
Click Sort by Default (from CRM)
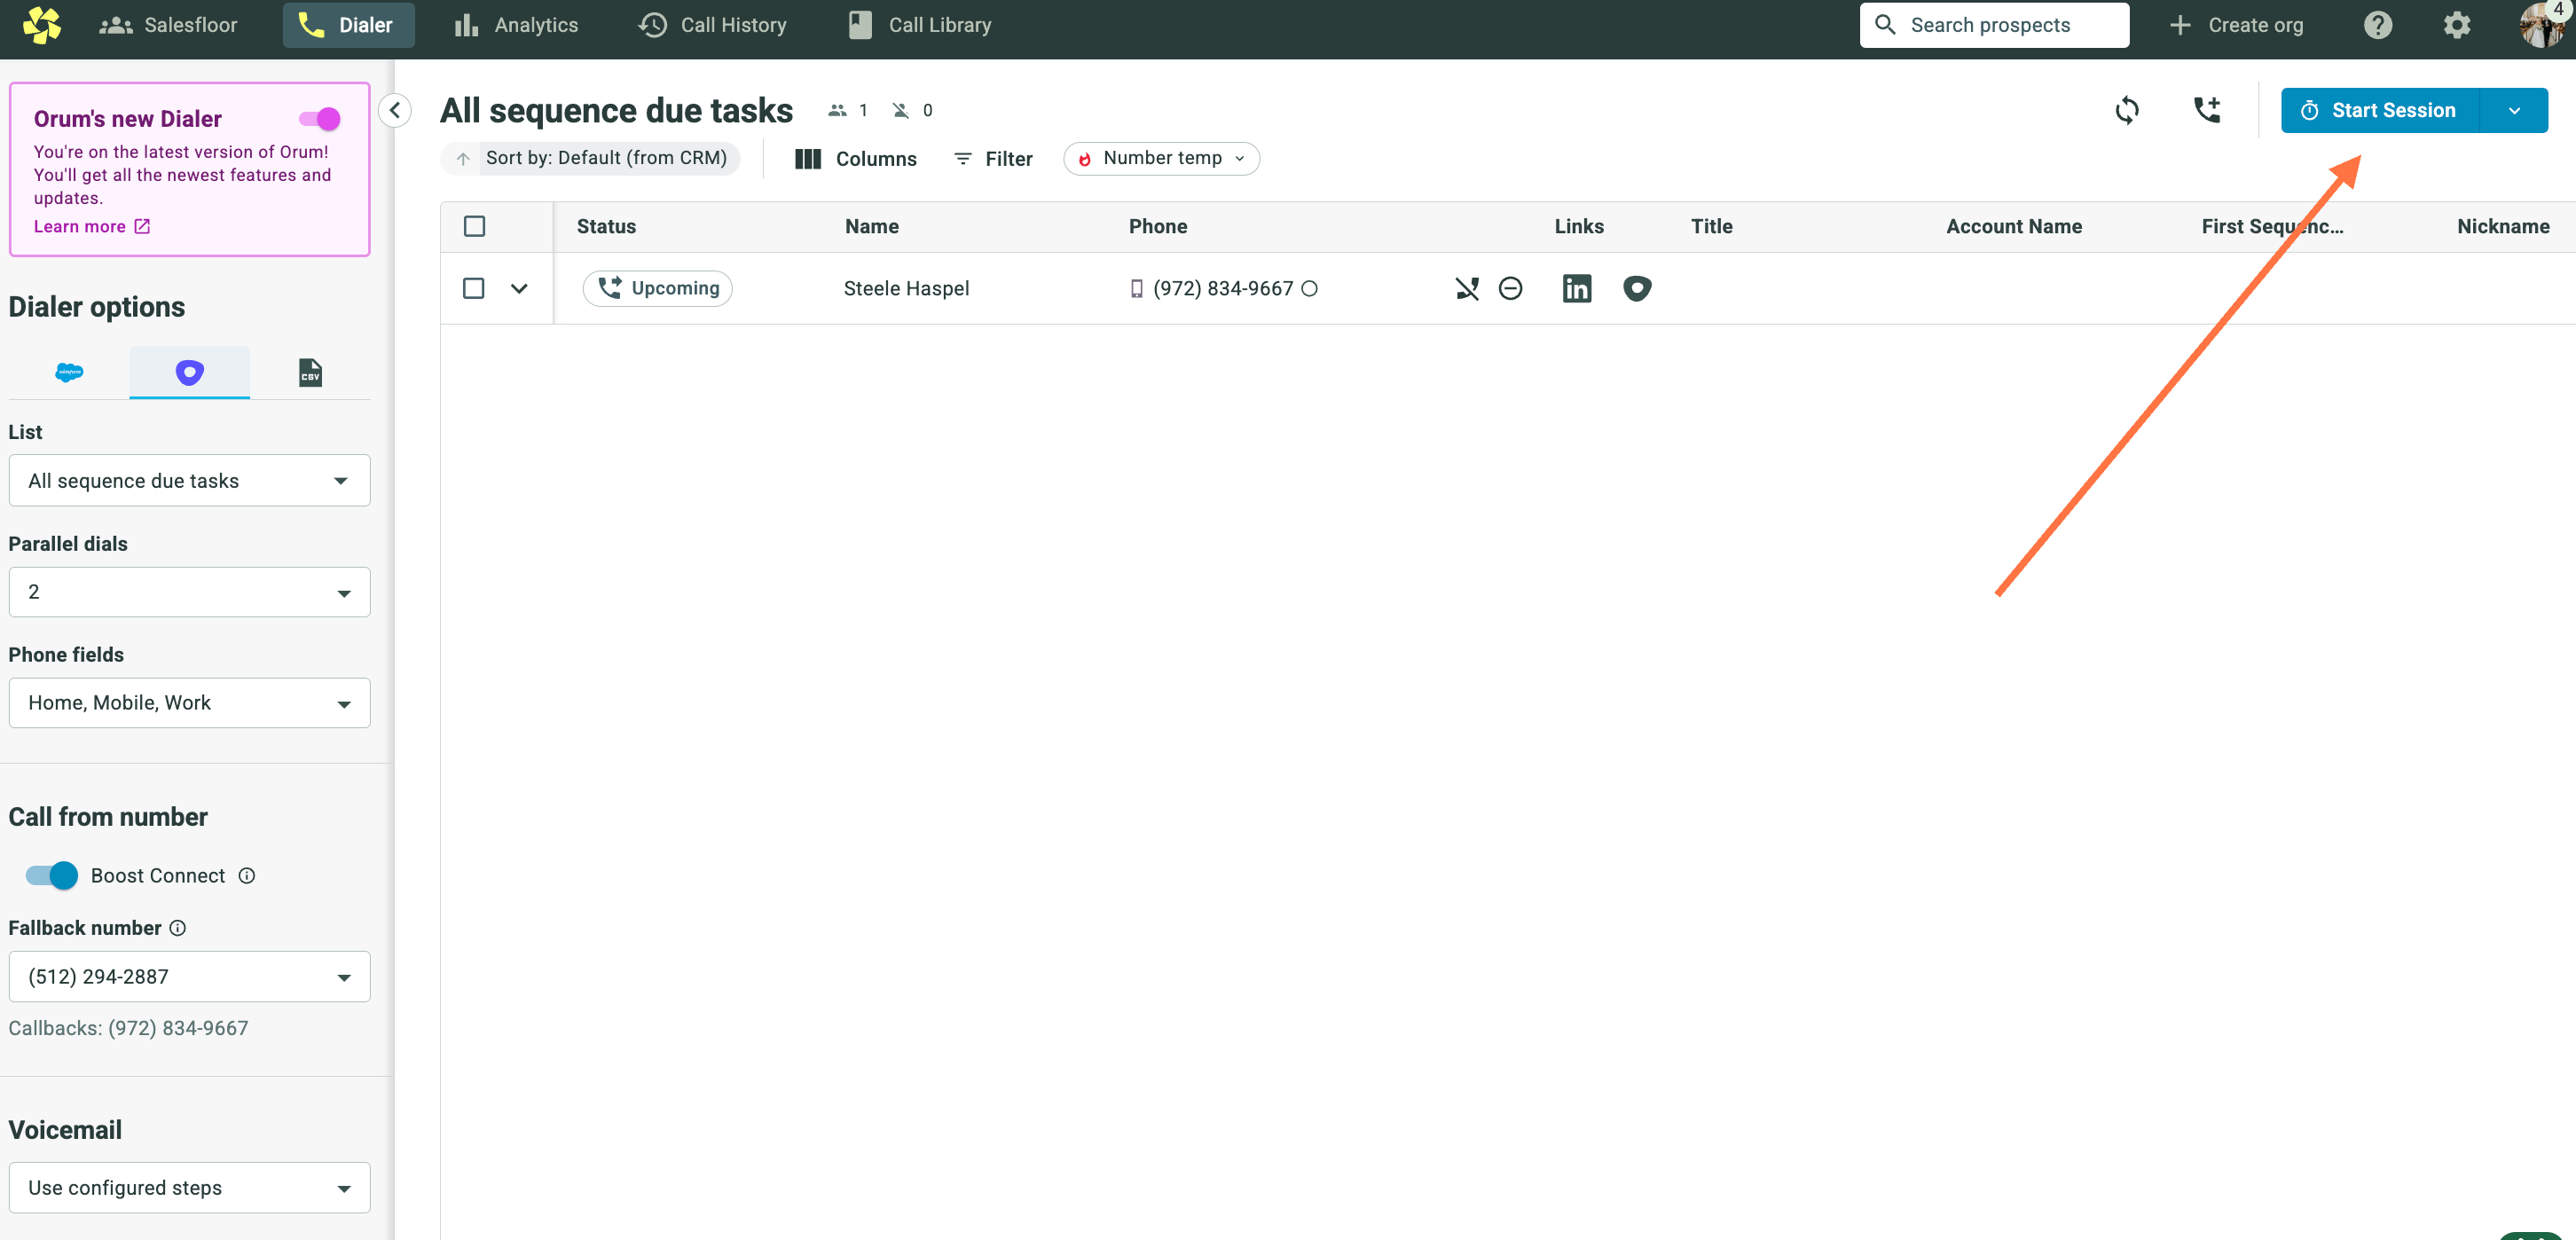pos(591,158)
